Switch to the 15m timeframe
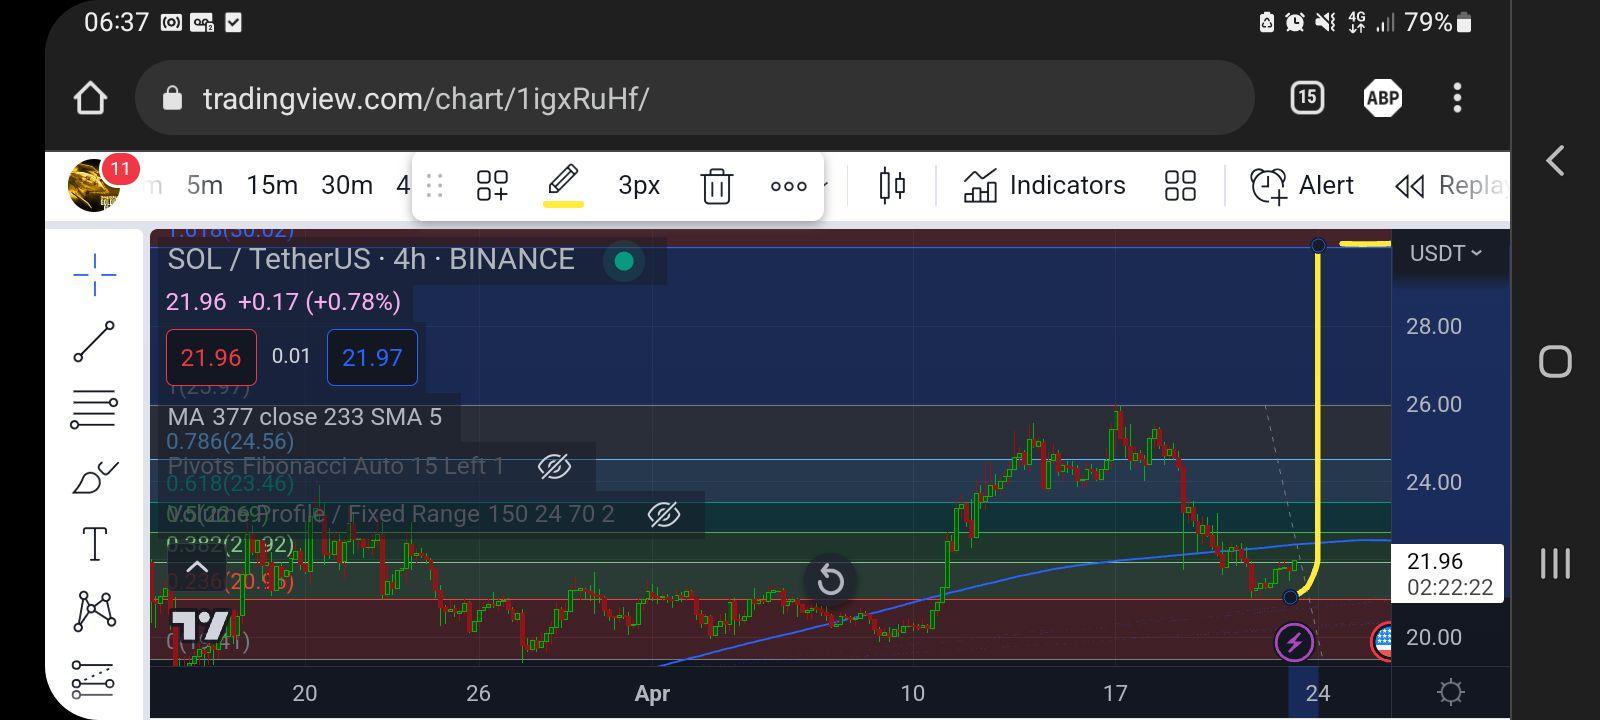1600x720 pixels. click(272, 186)
